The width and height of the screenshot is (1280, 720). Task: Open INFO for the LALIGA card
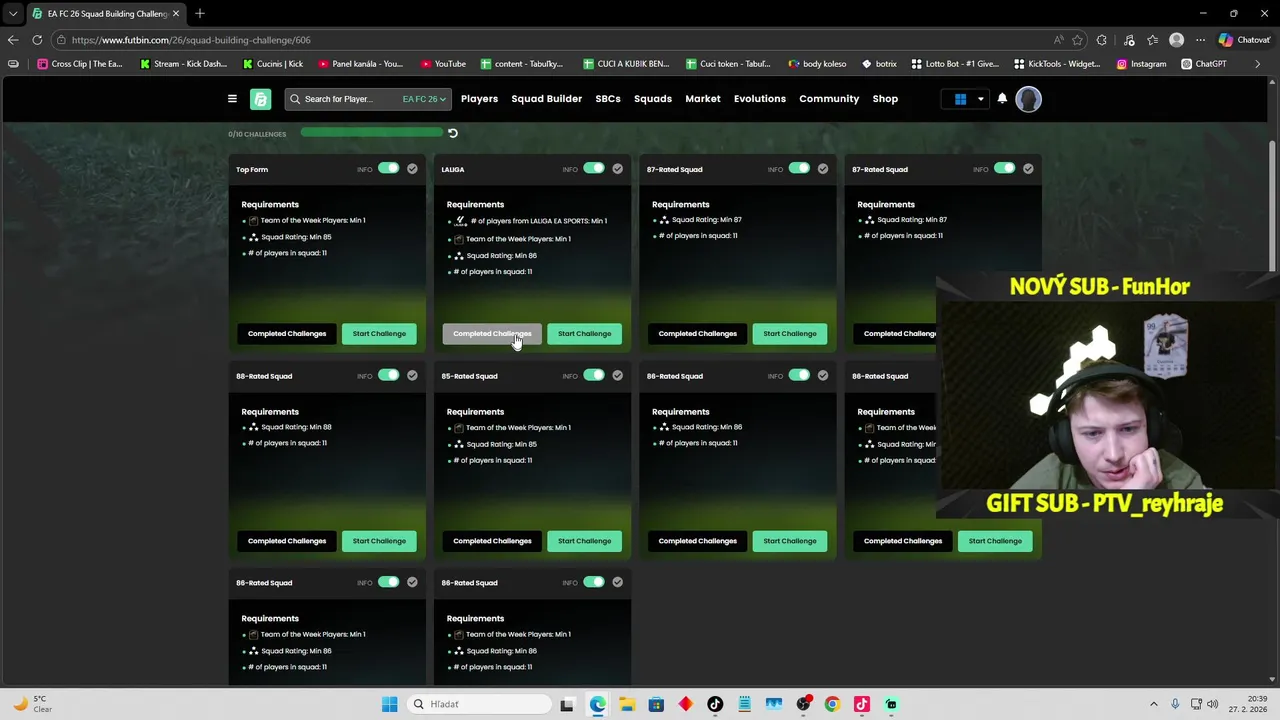pyautogui.click(x=570, y=169)
